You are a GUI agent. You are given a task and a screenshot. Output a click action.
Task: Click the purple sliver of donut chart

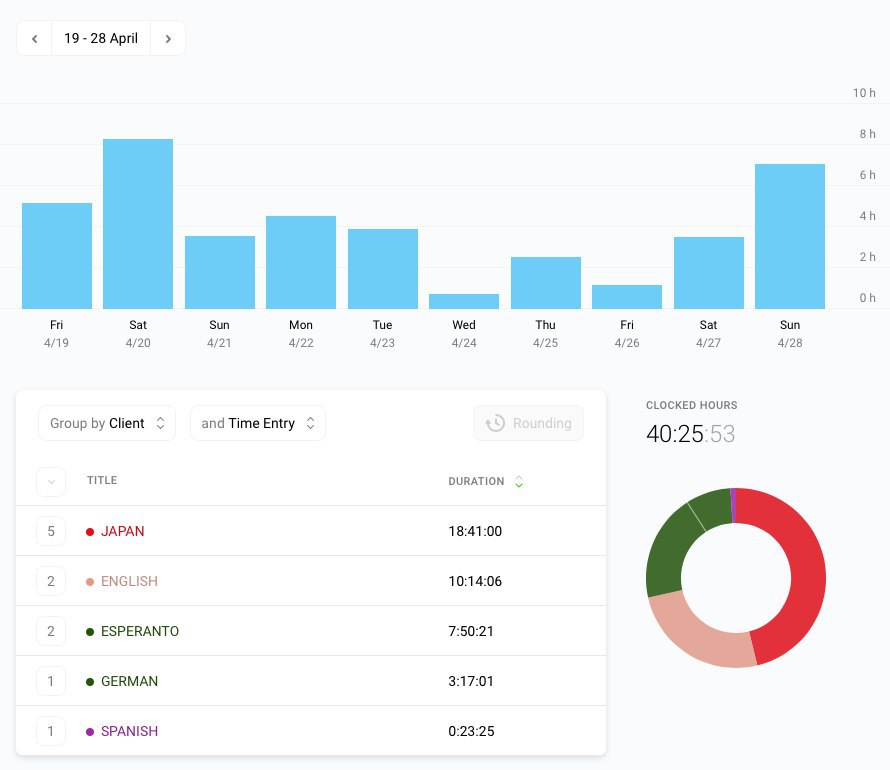[x=733, y=505]
